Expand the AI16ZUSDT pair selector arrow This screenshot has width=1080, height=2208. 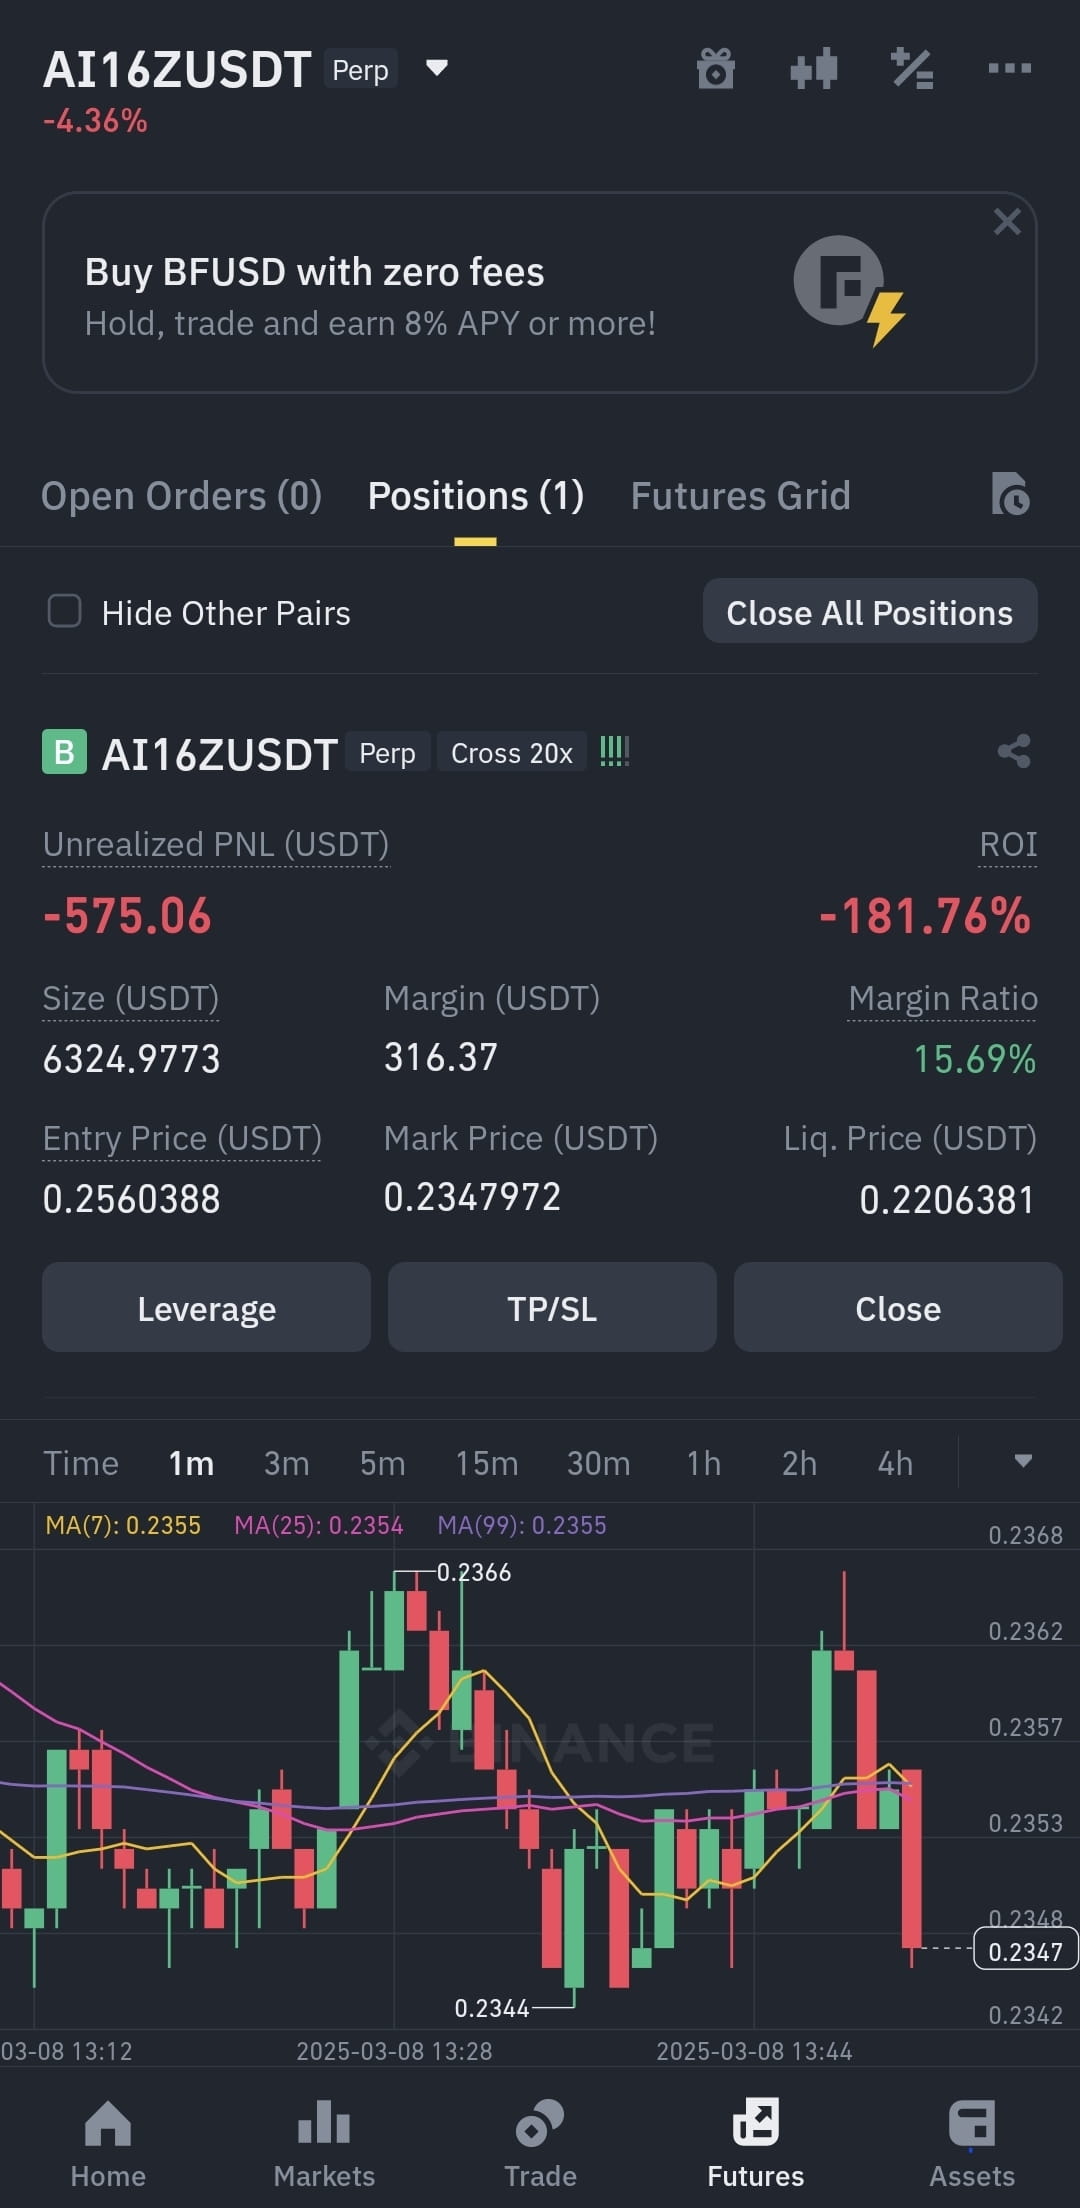[x=437, y=68]
